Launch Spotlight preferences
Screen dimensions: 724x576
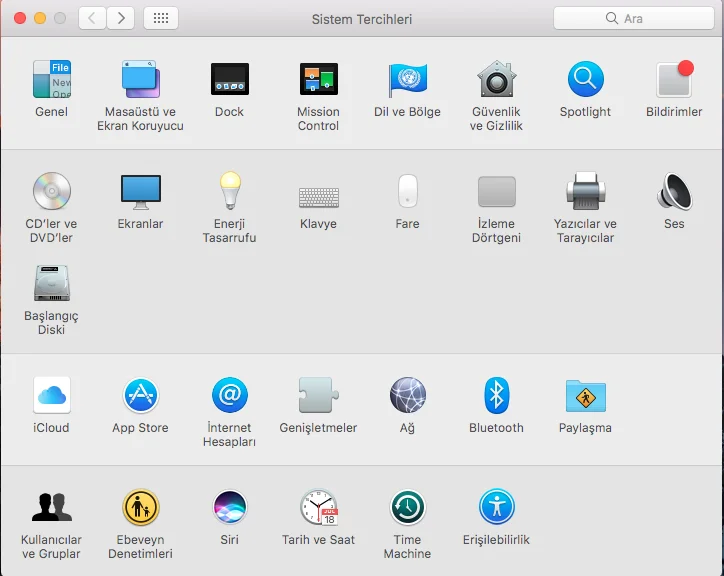(x=585, y=80)
